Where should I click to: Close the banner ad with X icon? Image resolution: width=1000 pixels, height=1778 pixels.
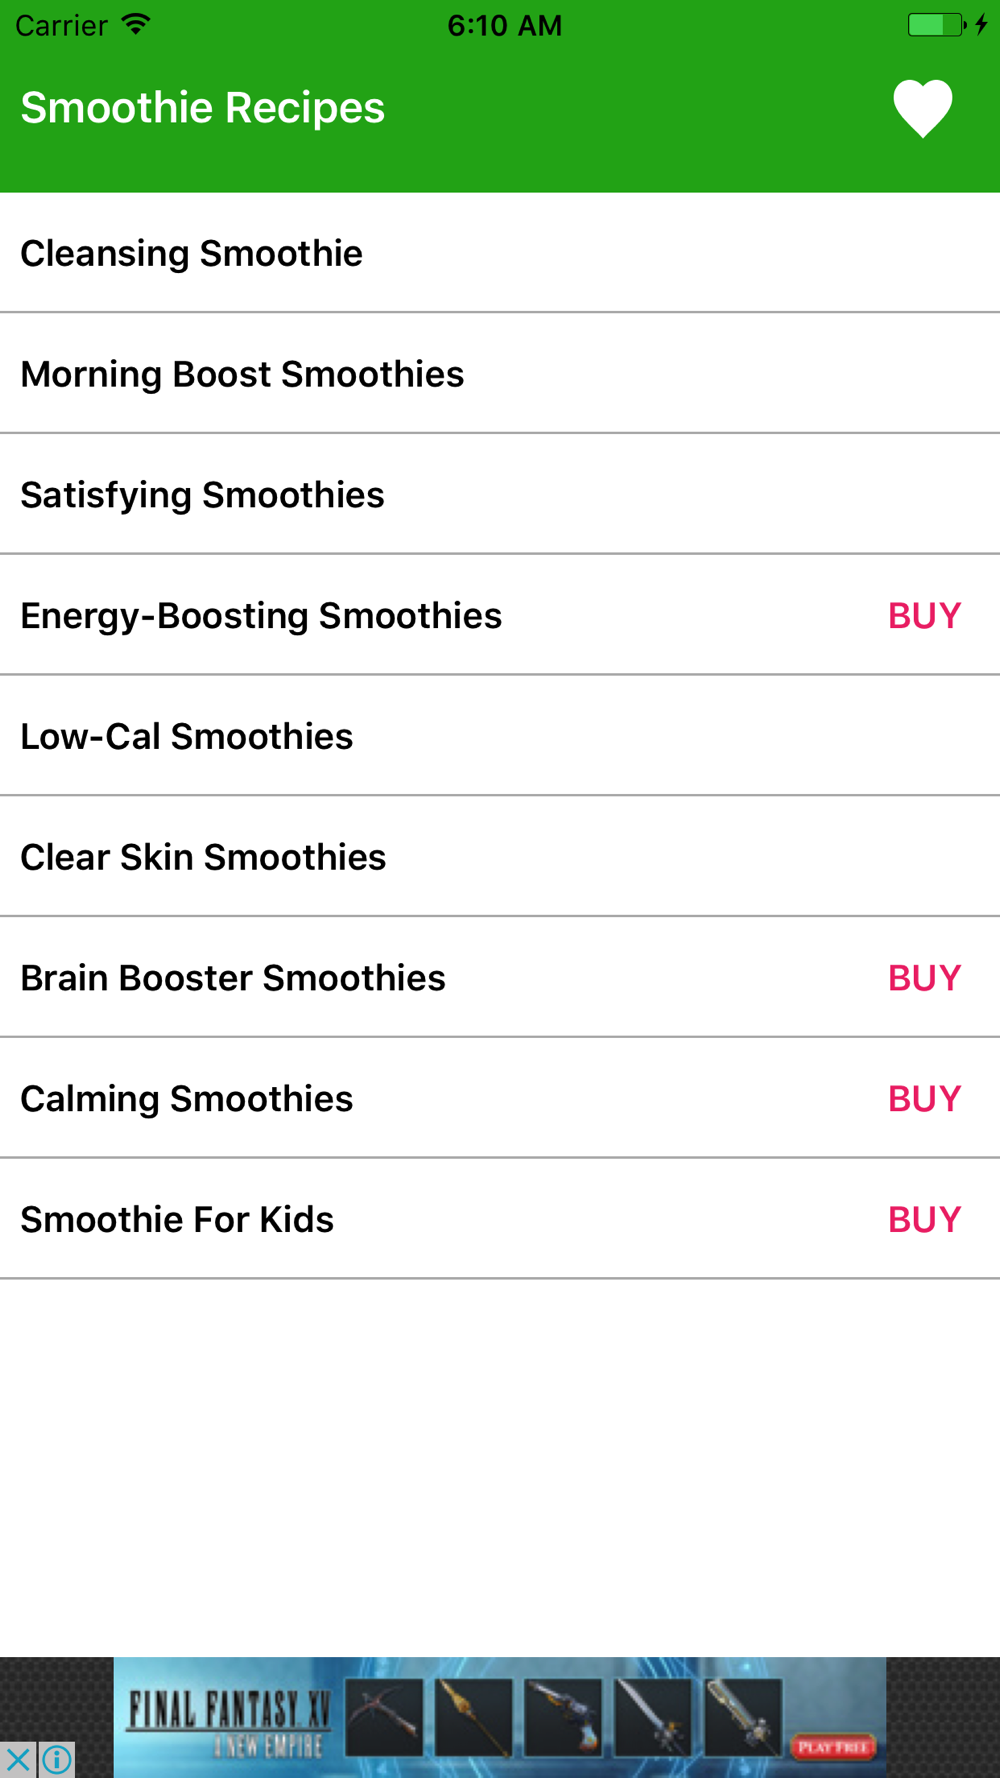pos(18,1759)
